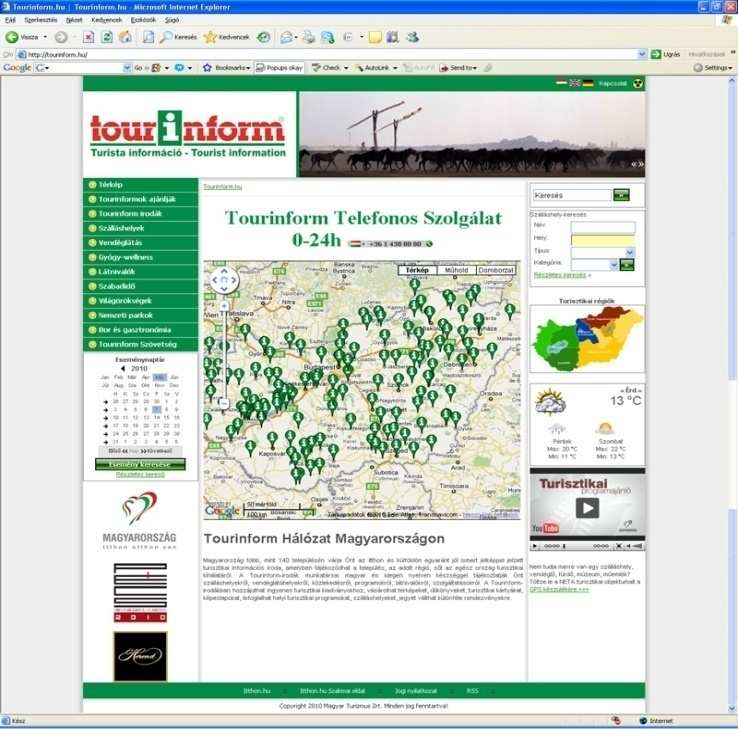738x729 pixels.
Task: Submit accommodation search green button
Action: click(x=627, y=264)
